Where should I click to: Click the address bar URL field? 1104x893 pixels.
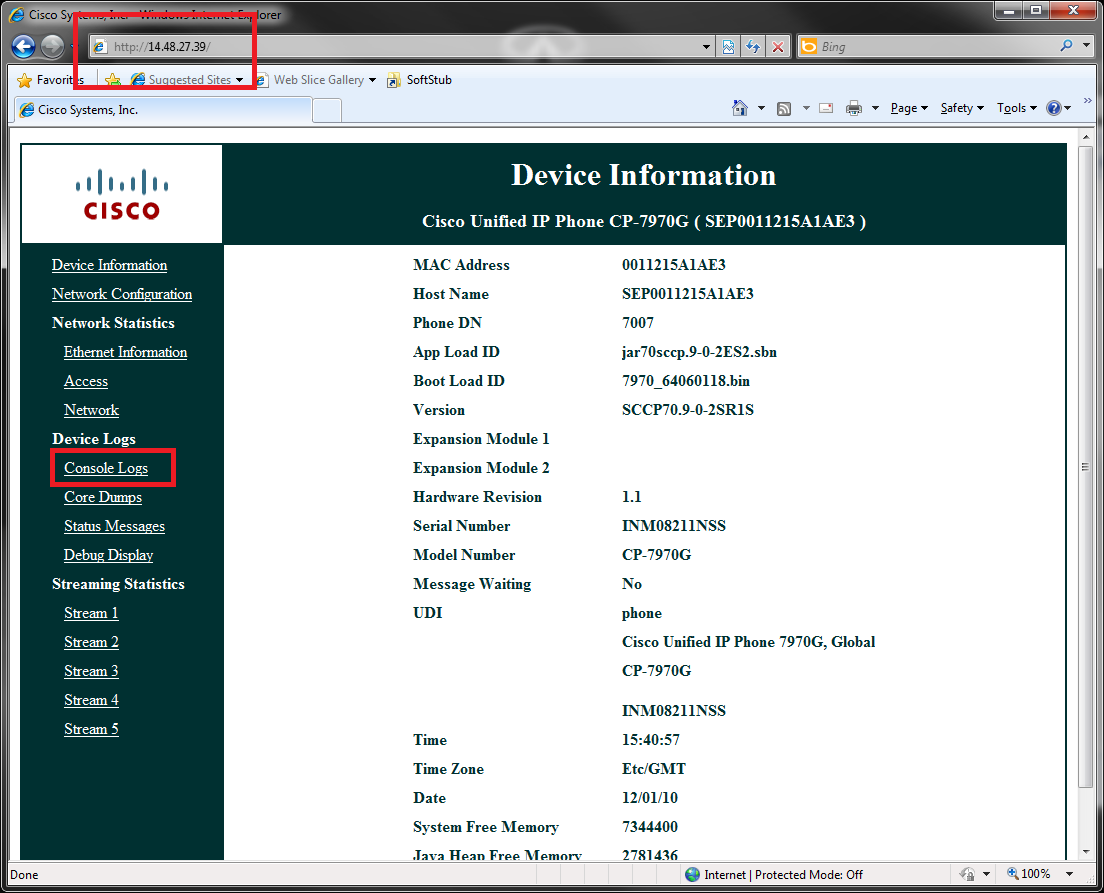tap(401, 46)
